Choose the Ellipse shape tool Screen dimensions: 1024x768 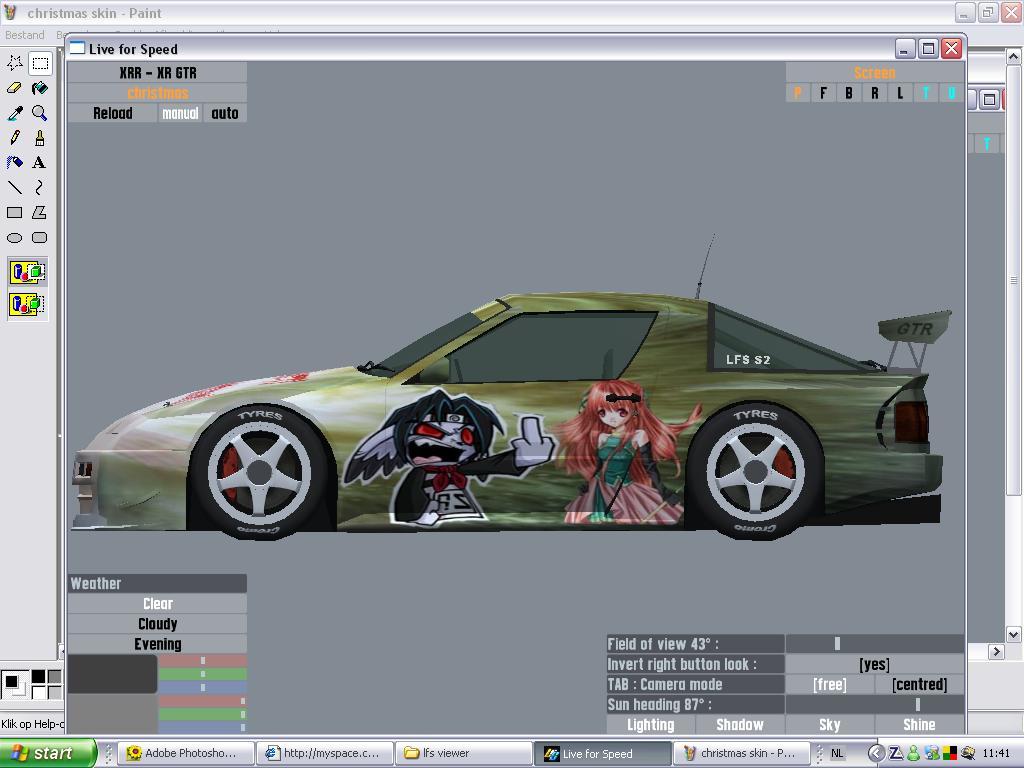click(x=14, y=238)
